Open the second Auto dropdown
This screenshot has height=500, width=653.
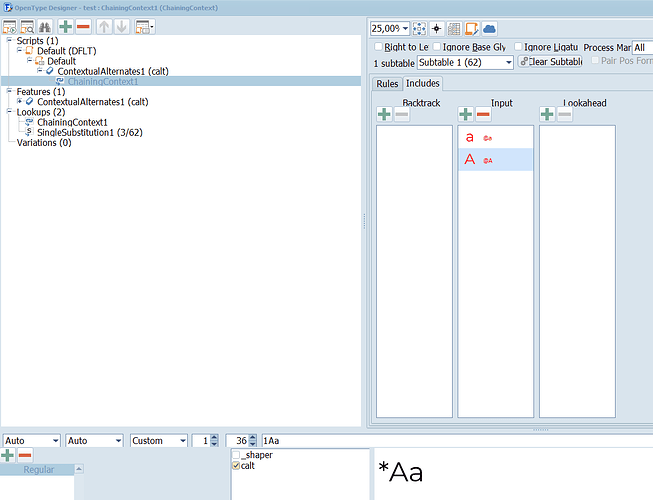tap(119, 440)
